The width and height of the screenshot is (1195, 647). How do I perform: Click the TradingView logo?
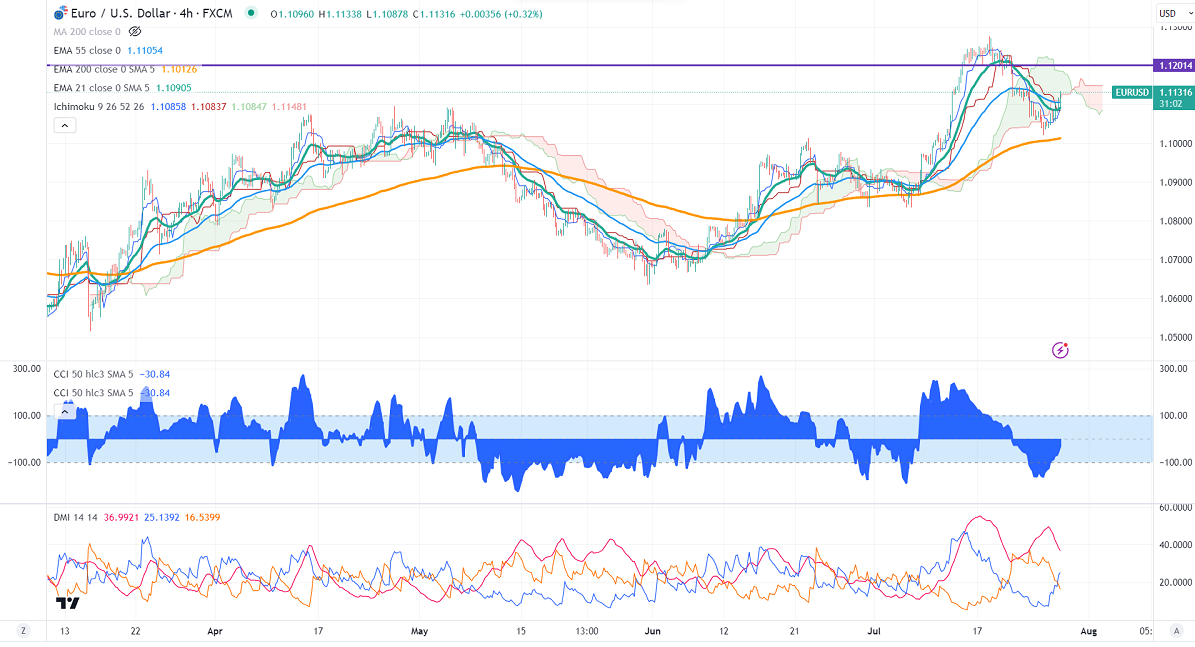pyautogui.click(x=67, y=604)
